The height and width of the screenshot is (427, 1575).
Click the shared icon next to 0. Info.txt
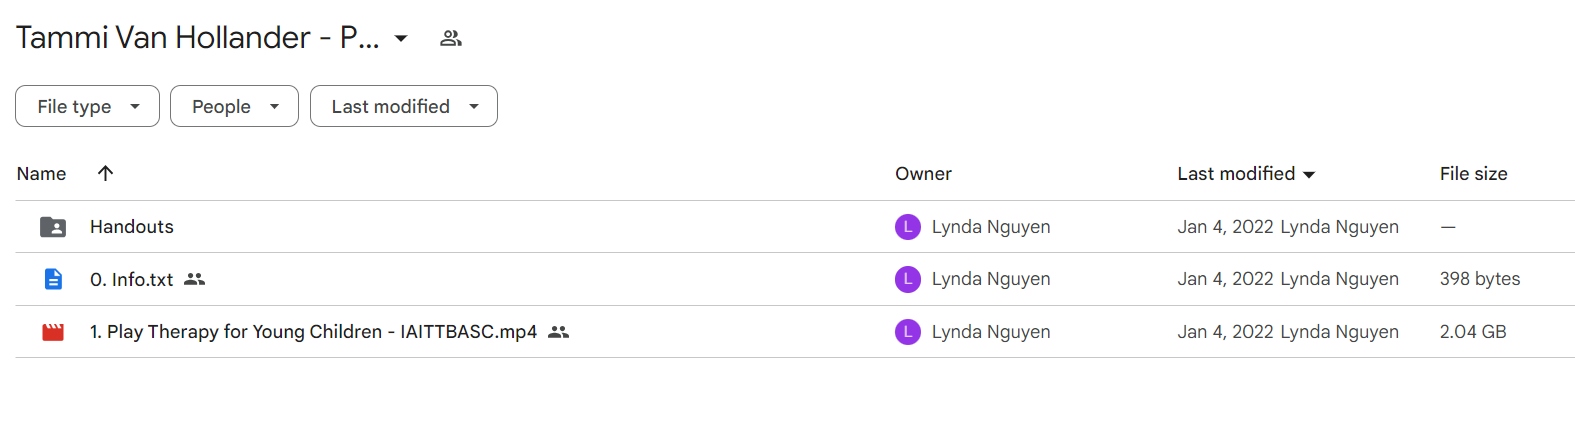coord(195,279)
